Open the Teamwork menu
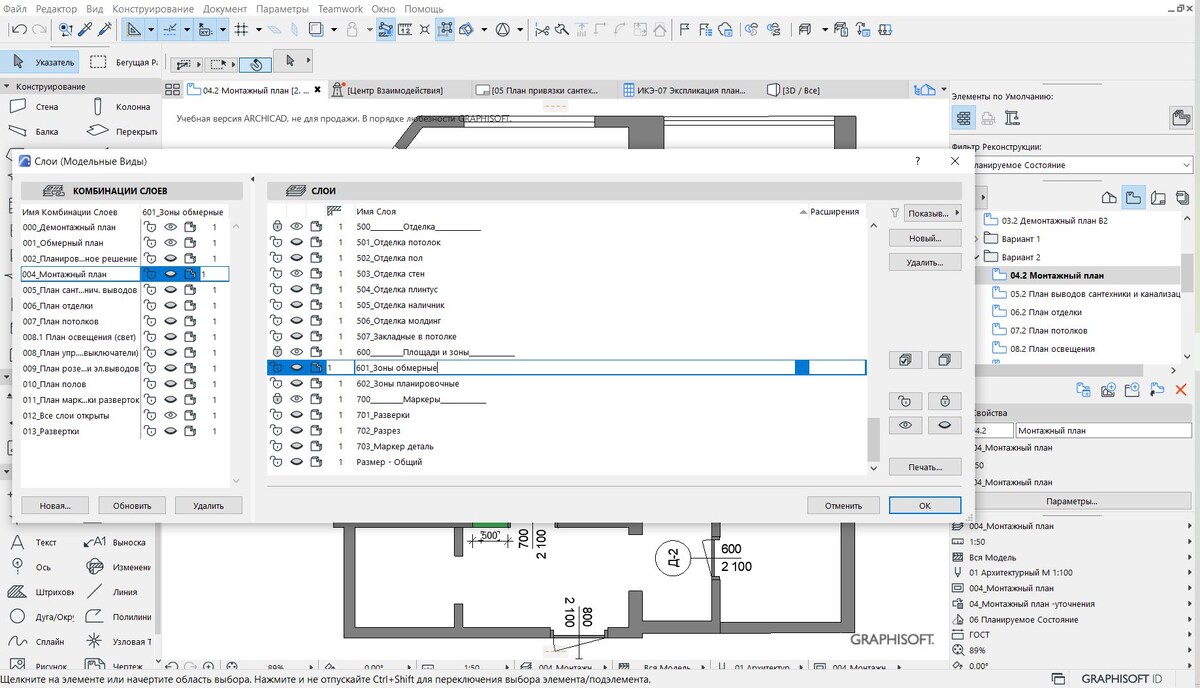This screenshot has height=688, width=1200. point(341,8)
